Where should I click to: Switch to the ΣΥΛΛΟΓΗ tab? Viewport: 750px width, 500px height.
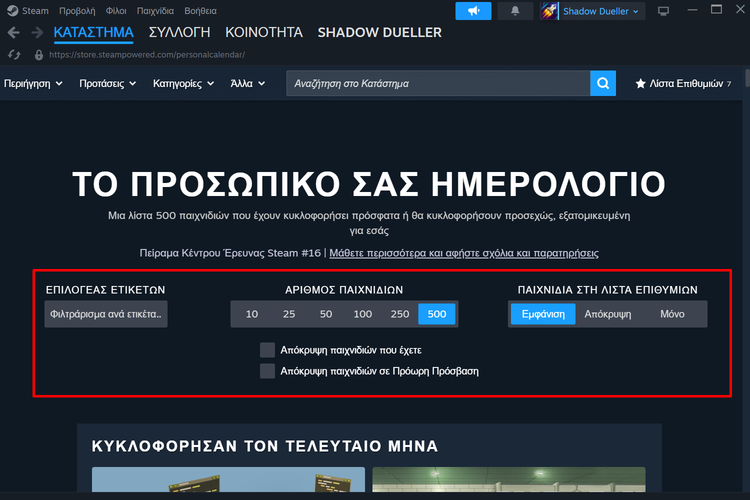click(179, 32)
